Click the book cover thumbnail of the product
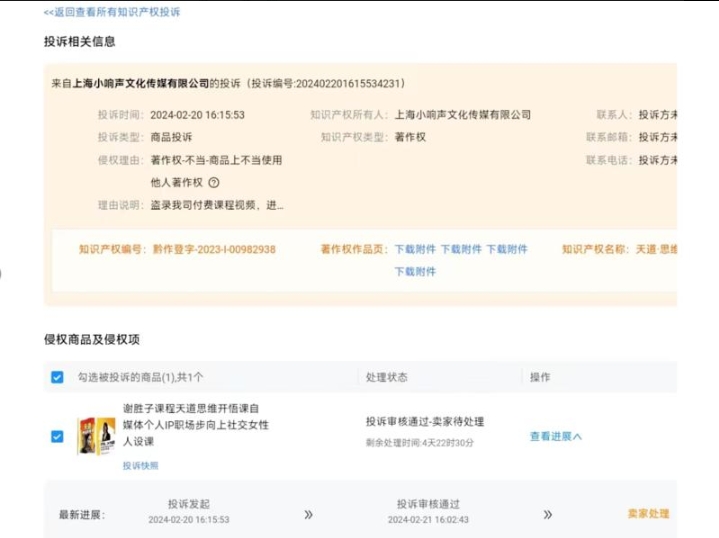Image resolution: width=719 pixels, height=538 pixels. click(97, 436)
